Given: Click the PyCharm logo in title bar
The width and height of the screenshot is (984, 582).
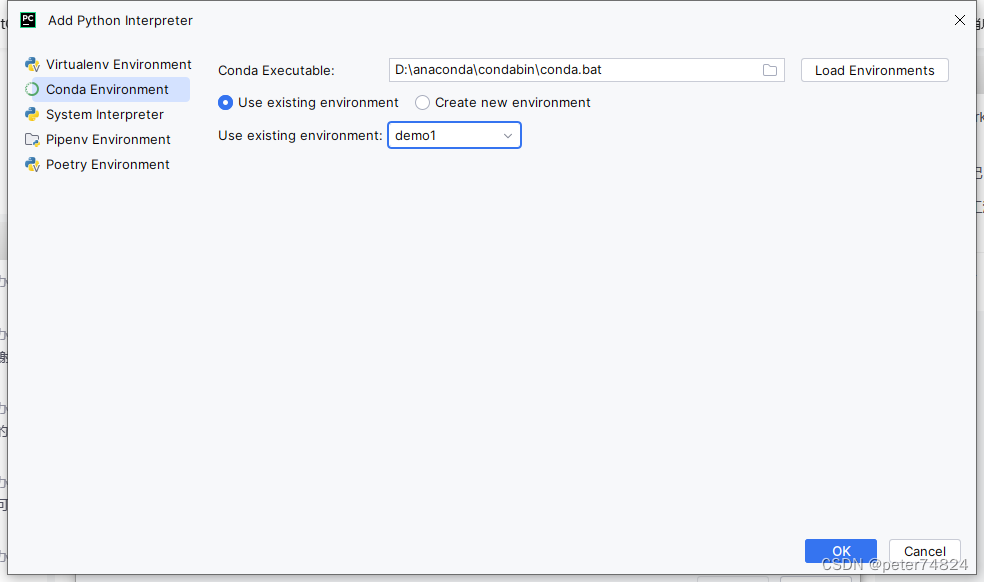Looking at the screenshot, I should pyautogui.click(x=28, y=20).
